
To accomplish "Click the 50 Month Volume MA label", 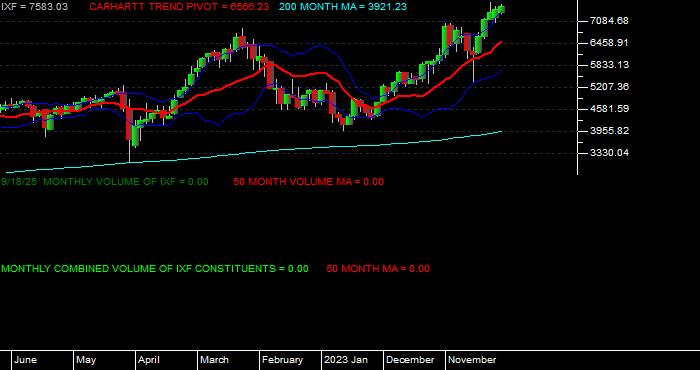I will tap(308, 182).
